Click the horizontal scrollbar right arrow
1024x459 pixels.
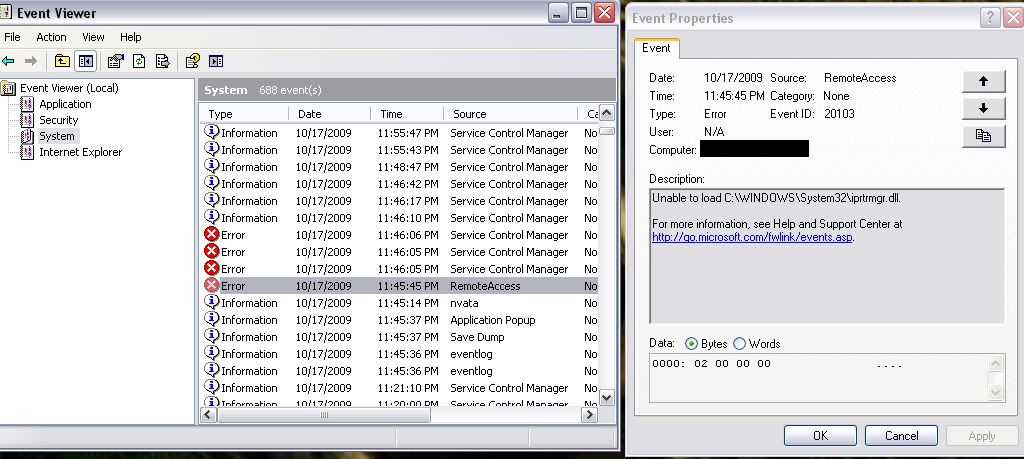590,415
